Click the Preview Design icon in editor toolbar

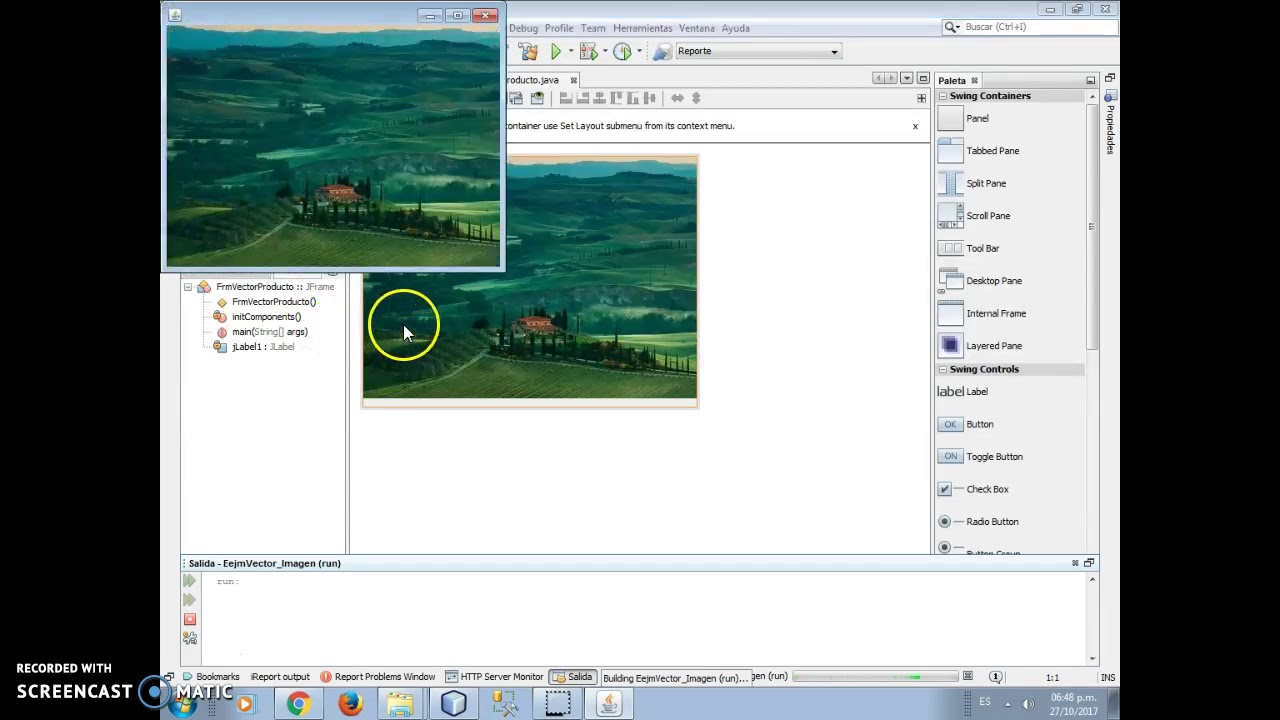[537, 98]
